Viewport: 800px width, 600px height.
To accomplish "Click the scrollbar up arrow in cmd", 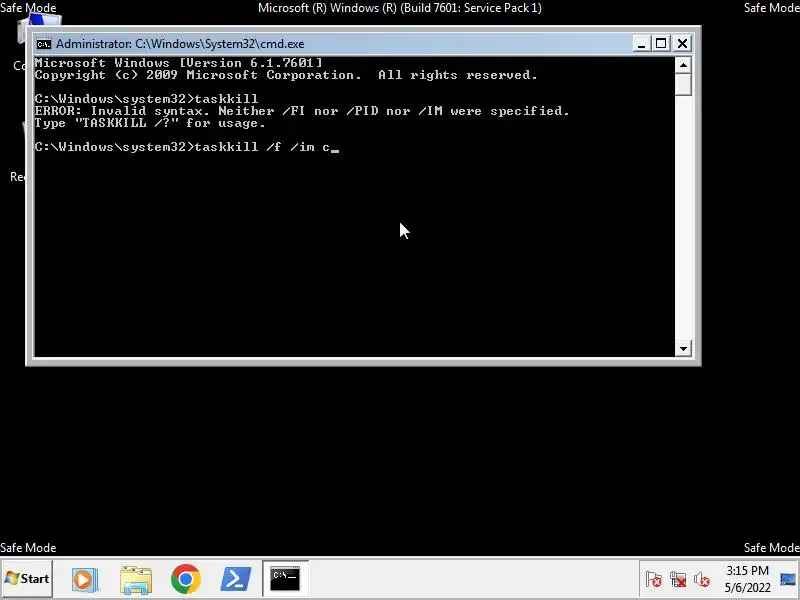I will pyautogui.click(x=683, y=65).
